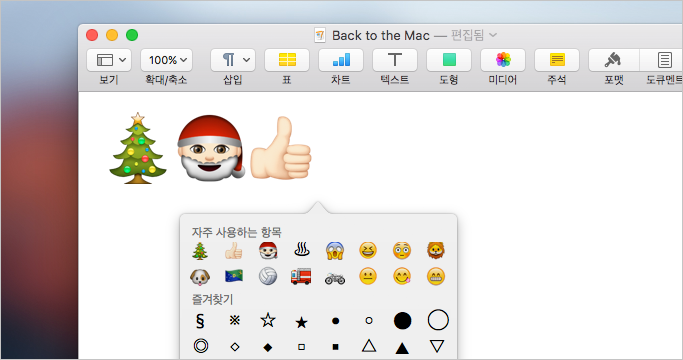Select hot springs emoji
This screenshot has width=683, height=360.
(x=301, y=250)
